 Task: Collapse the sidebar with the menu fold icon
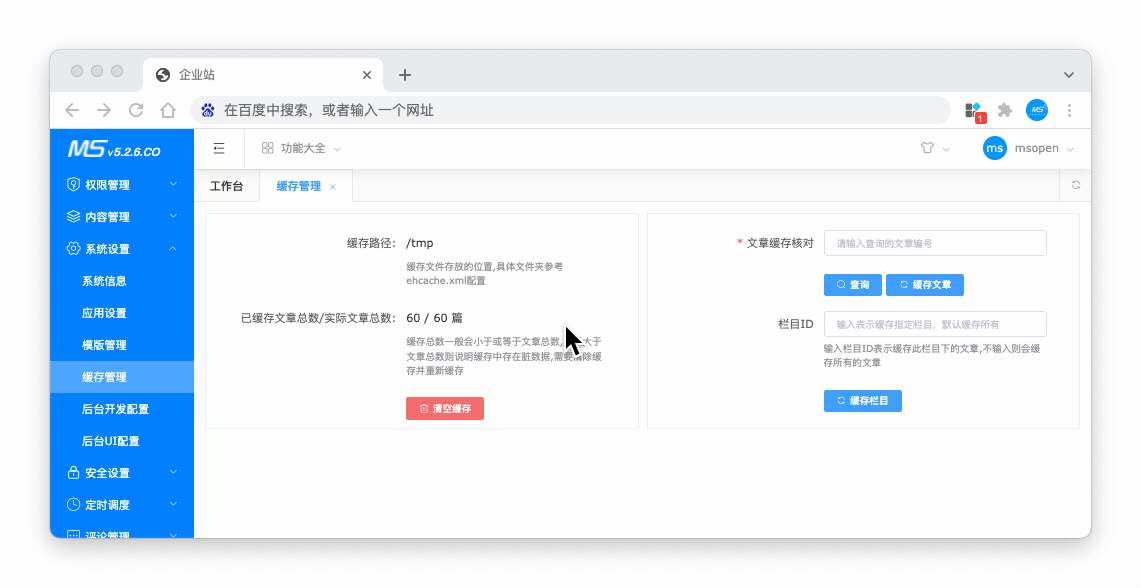tap(219, 148)
